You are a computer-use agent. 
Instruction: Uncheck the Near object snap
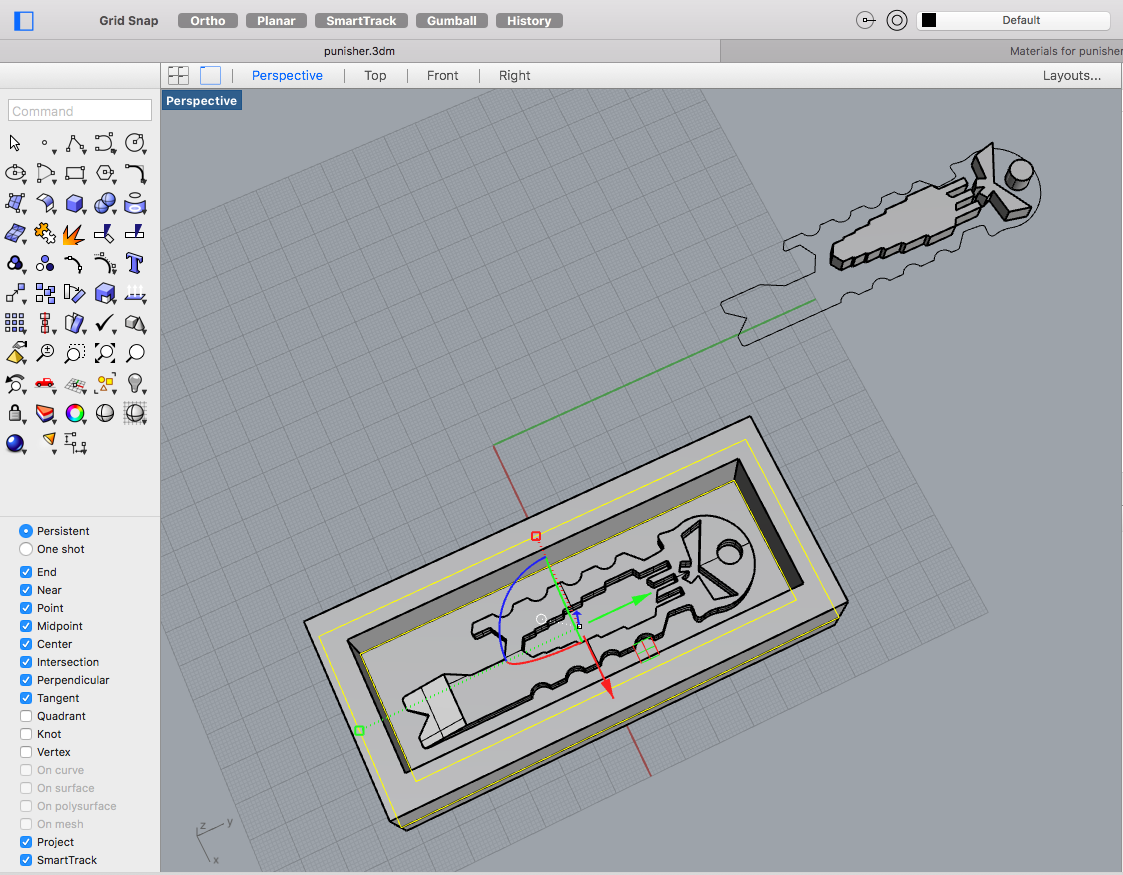click(26, 590)
